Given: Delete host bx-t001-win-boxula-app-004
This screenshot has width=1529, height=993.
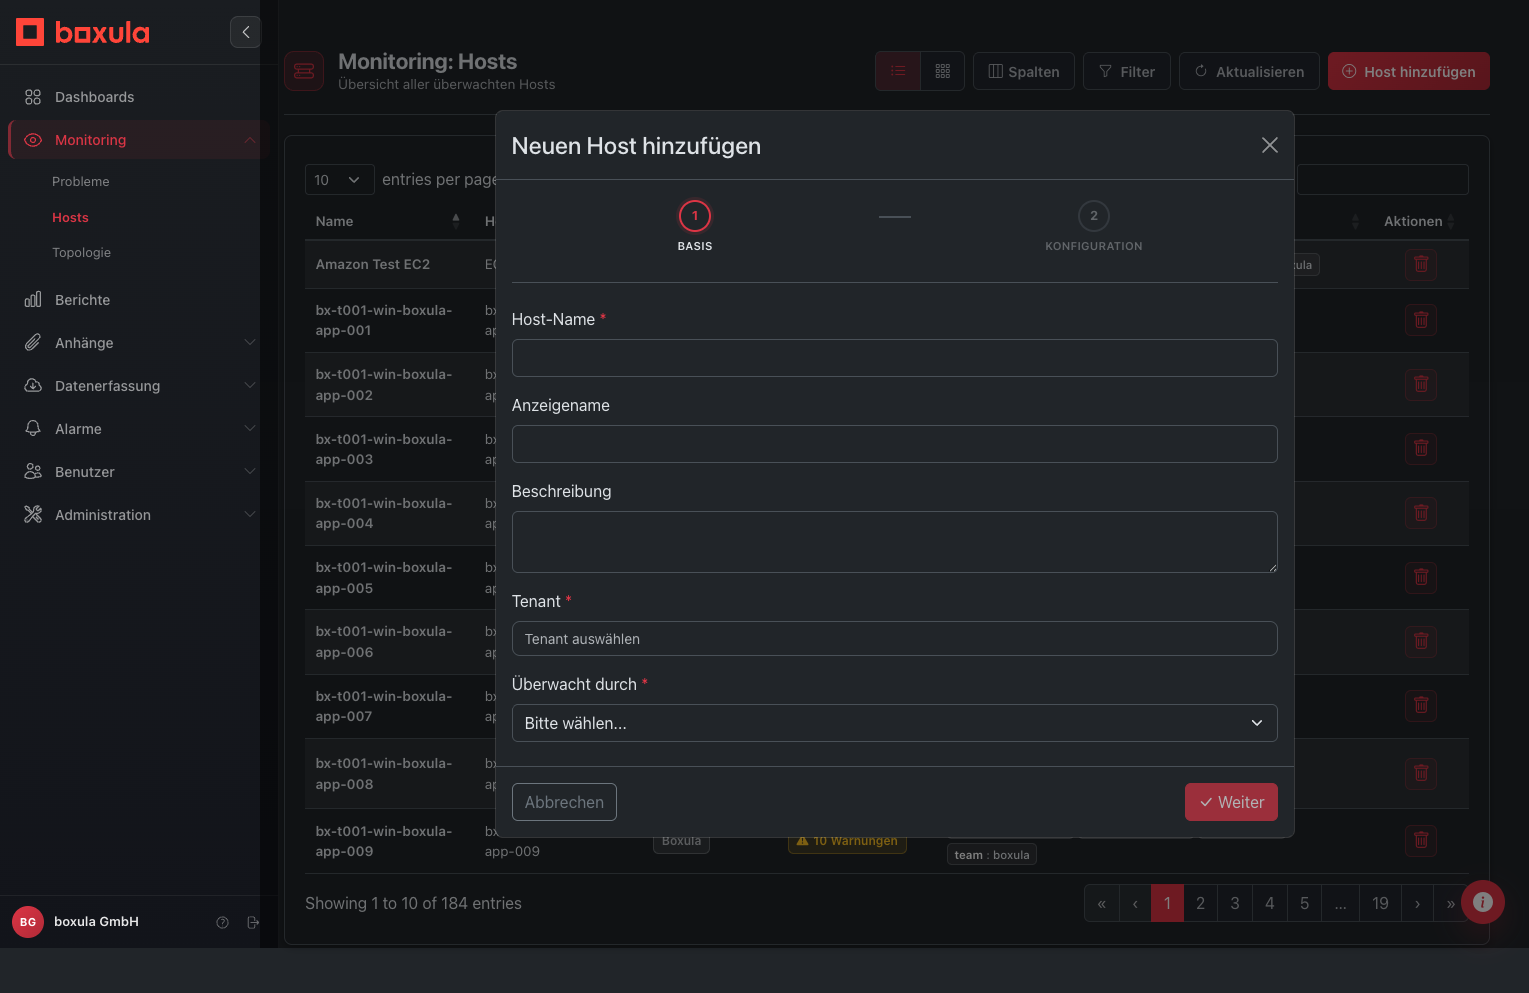Looking at the screenshot, I should 1421,513.
